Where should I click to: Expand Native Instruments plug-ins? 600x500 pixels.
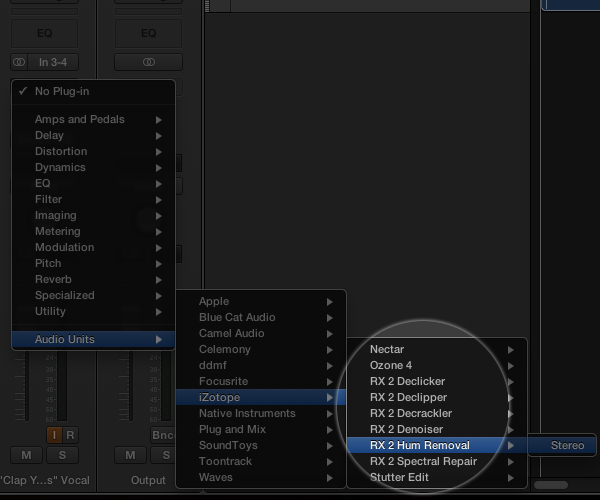click(x=261, y=414)
